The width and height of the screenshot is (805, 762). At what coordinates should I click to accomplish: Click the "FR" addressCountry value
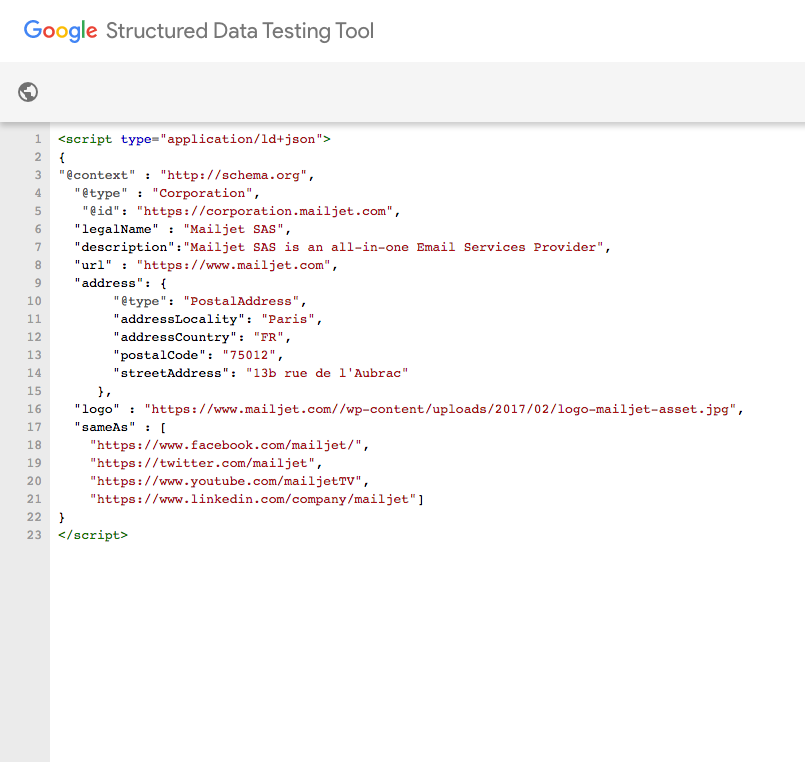(269, 337)
